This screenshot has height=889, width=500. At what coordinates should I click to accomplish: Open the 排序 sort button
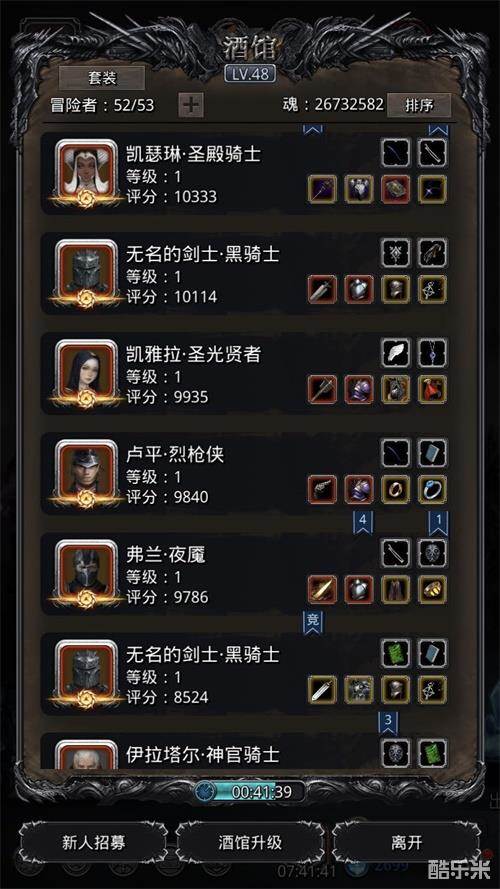[419, 105]
